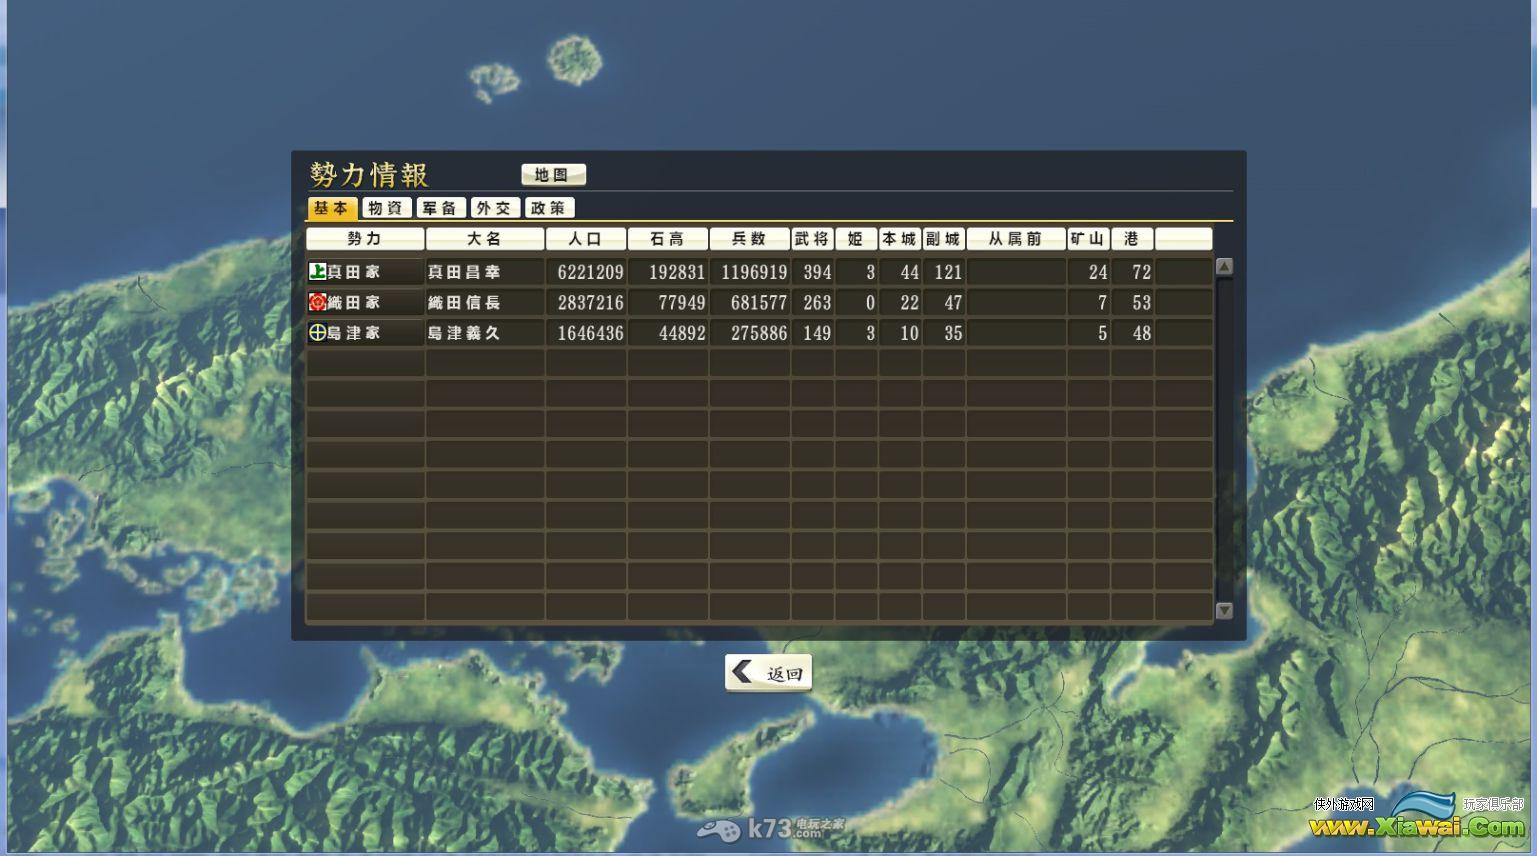Screen dimensions: 1537x856
Task: Click population value 2837216
Action: pyautogui.click(x=590, y=303)
